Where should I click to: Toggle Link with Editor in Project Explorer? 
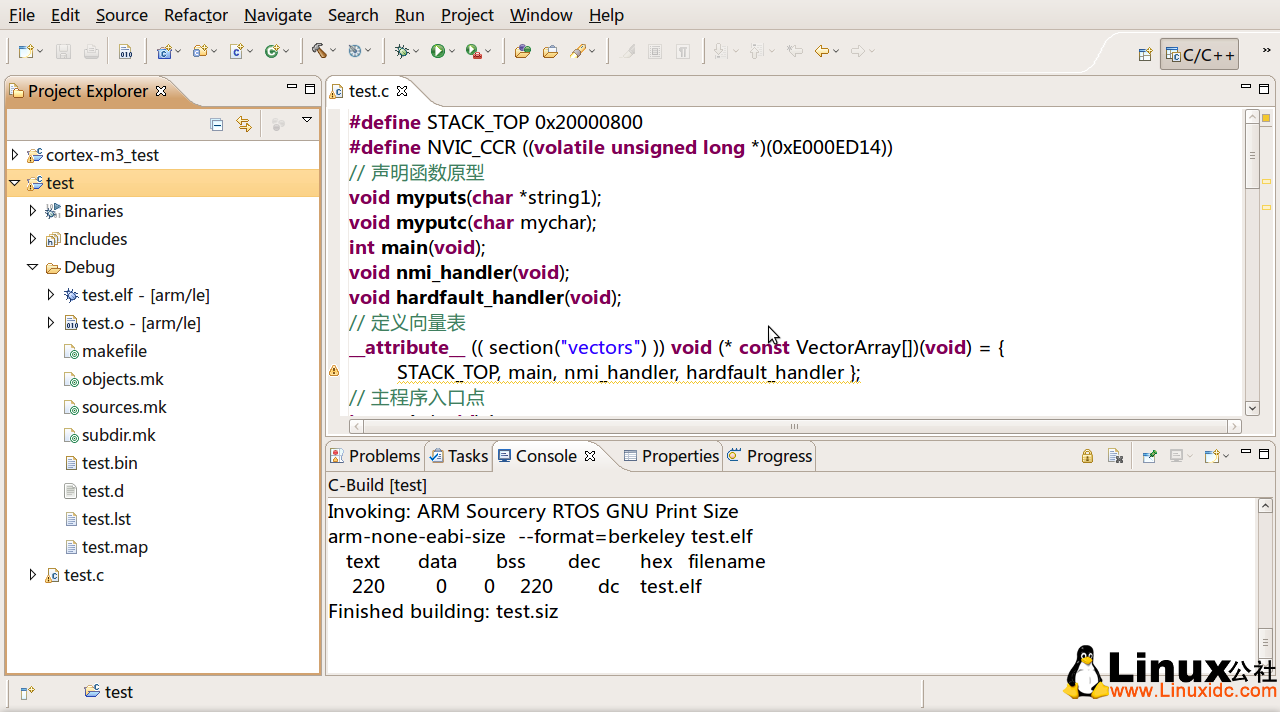[x=243, y=124]
